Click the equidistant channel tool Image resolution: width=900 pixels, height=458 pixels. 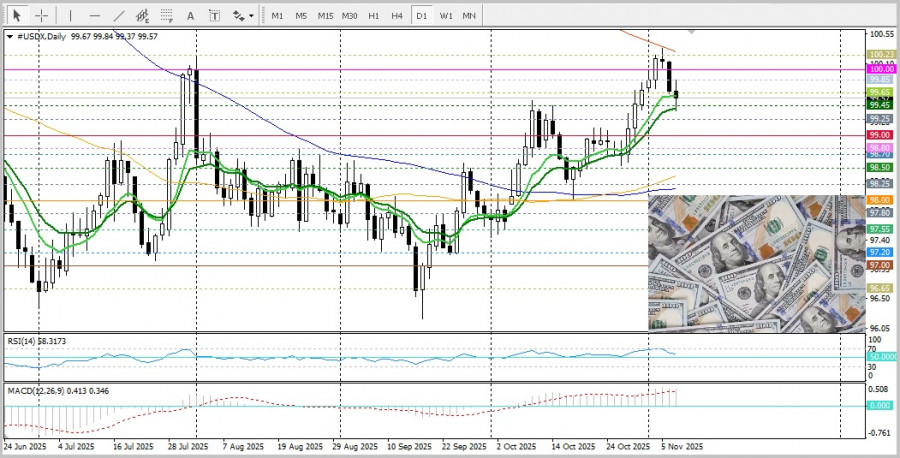pos(144,16)
